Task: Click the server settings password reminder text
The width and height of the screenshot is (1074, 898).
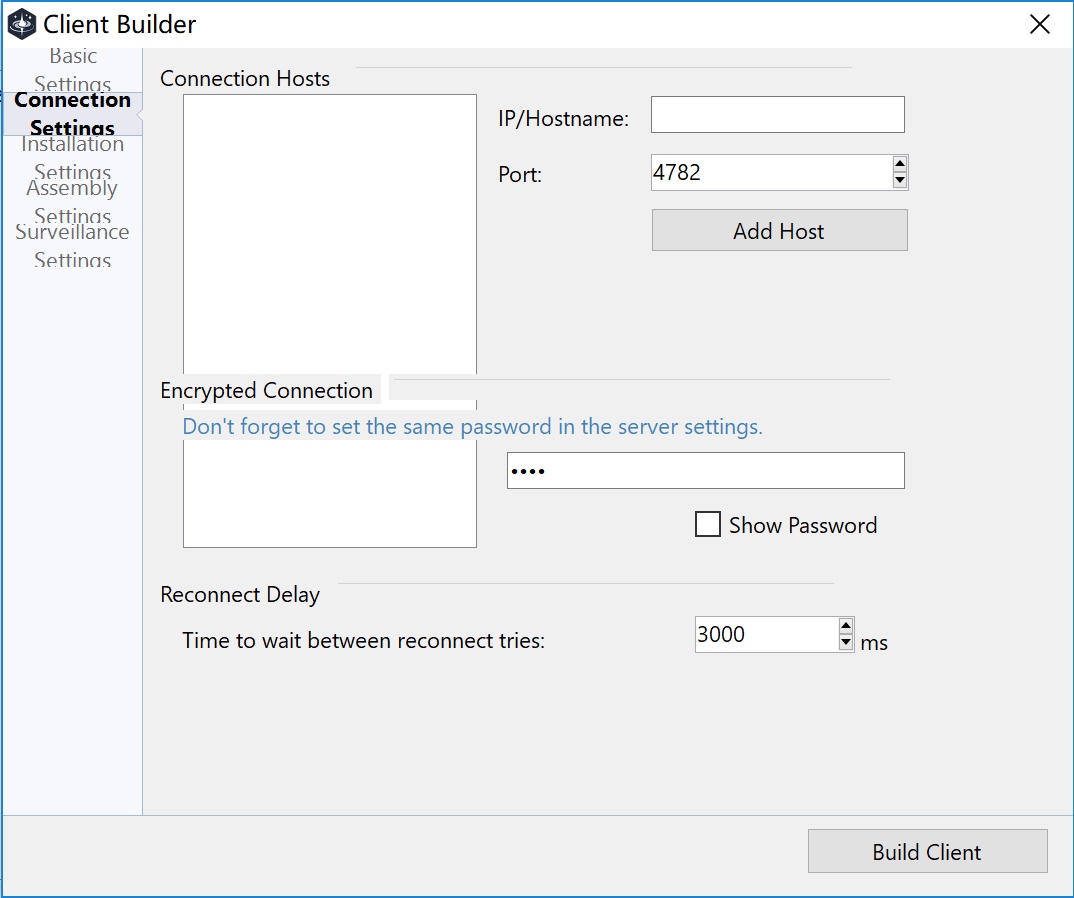Action: click(x=470, y=427)
